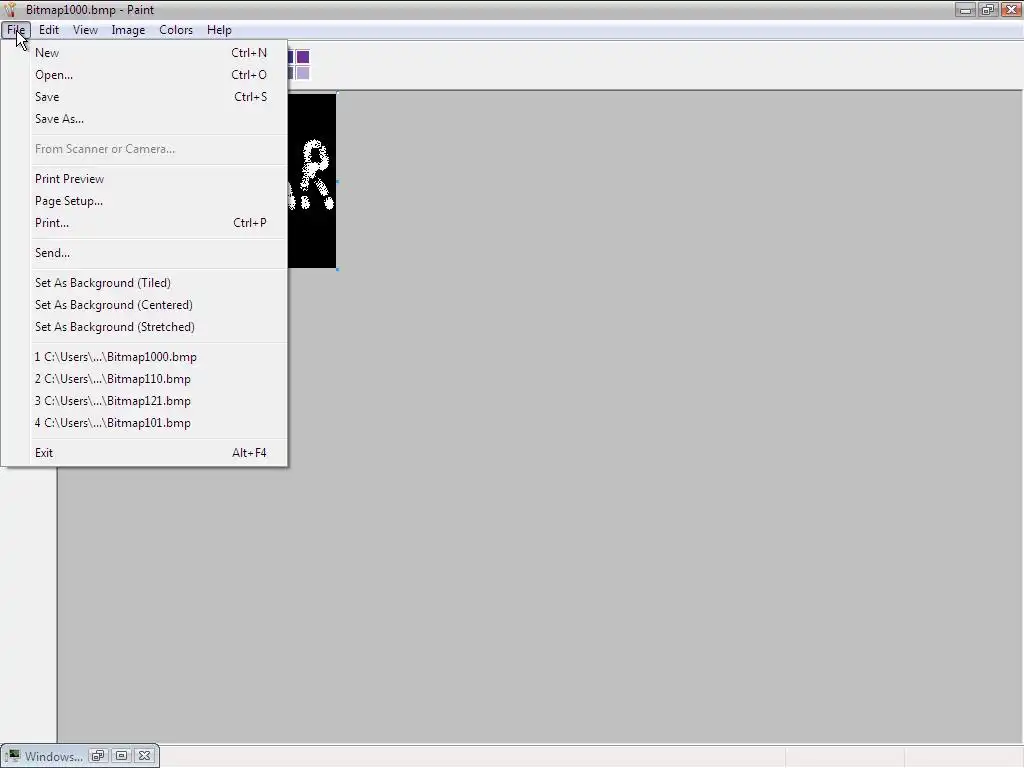Select the Save menu entry
This screenshot has height=768, width=1024.
click(x=145, y=97)
